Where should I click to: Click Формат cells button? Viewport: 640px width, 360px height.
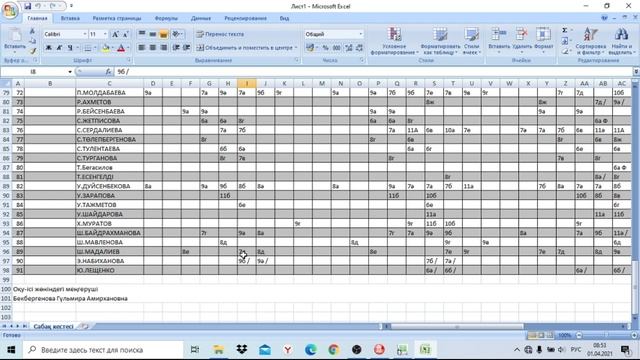(544, 40)
